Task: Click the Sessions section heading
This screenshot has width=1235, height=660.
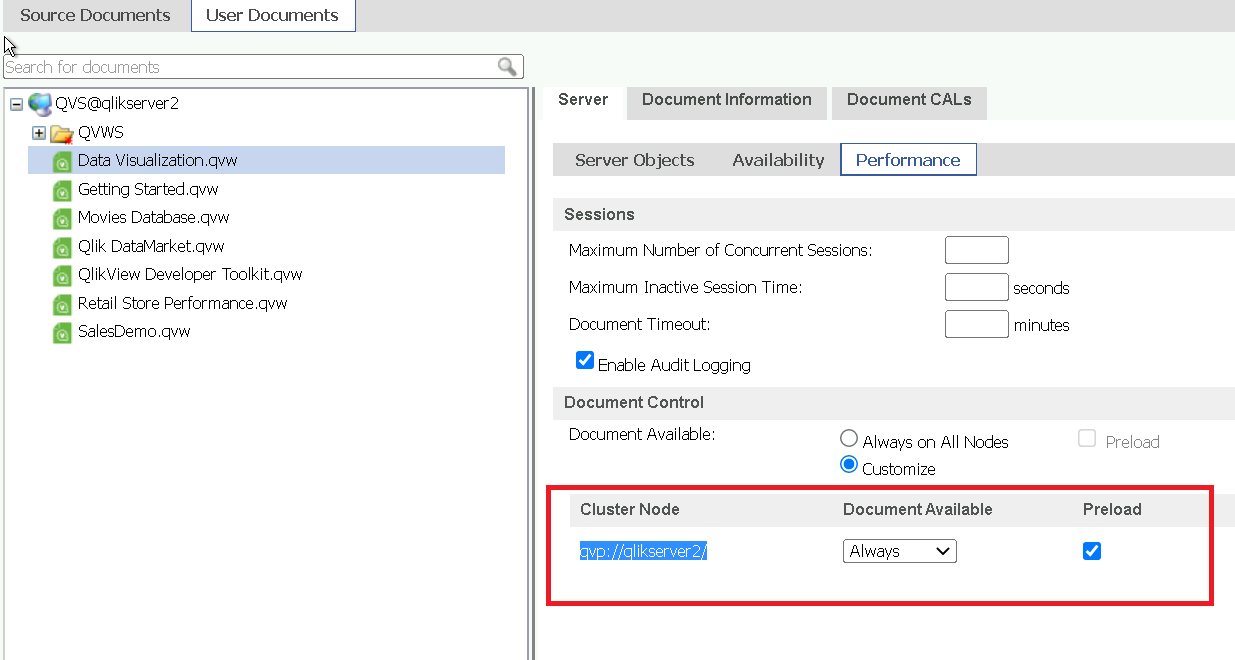Action: 599,214
